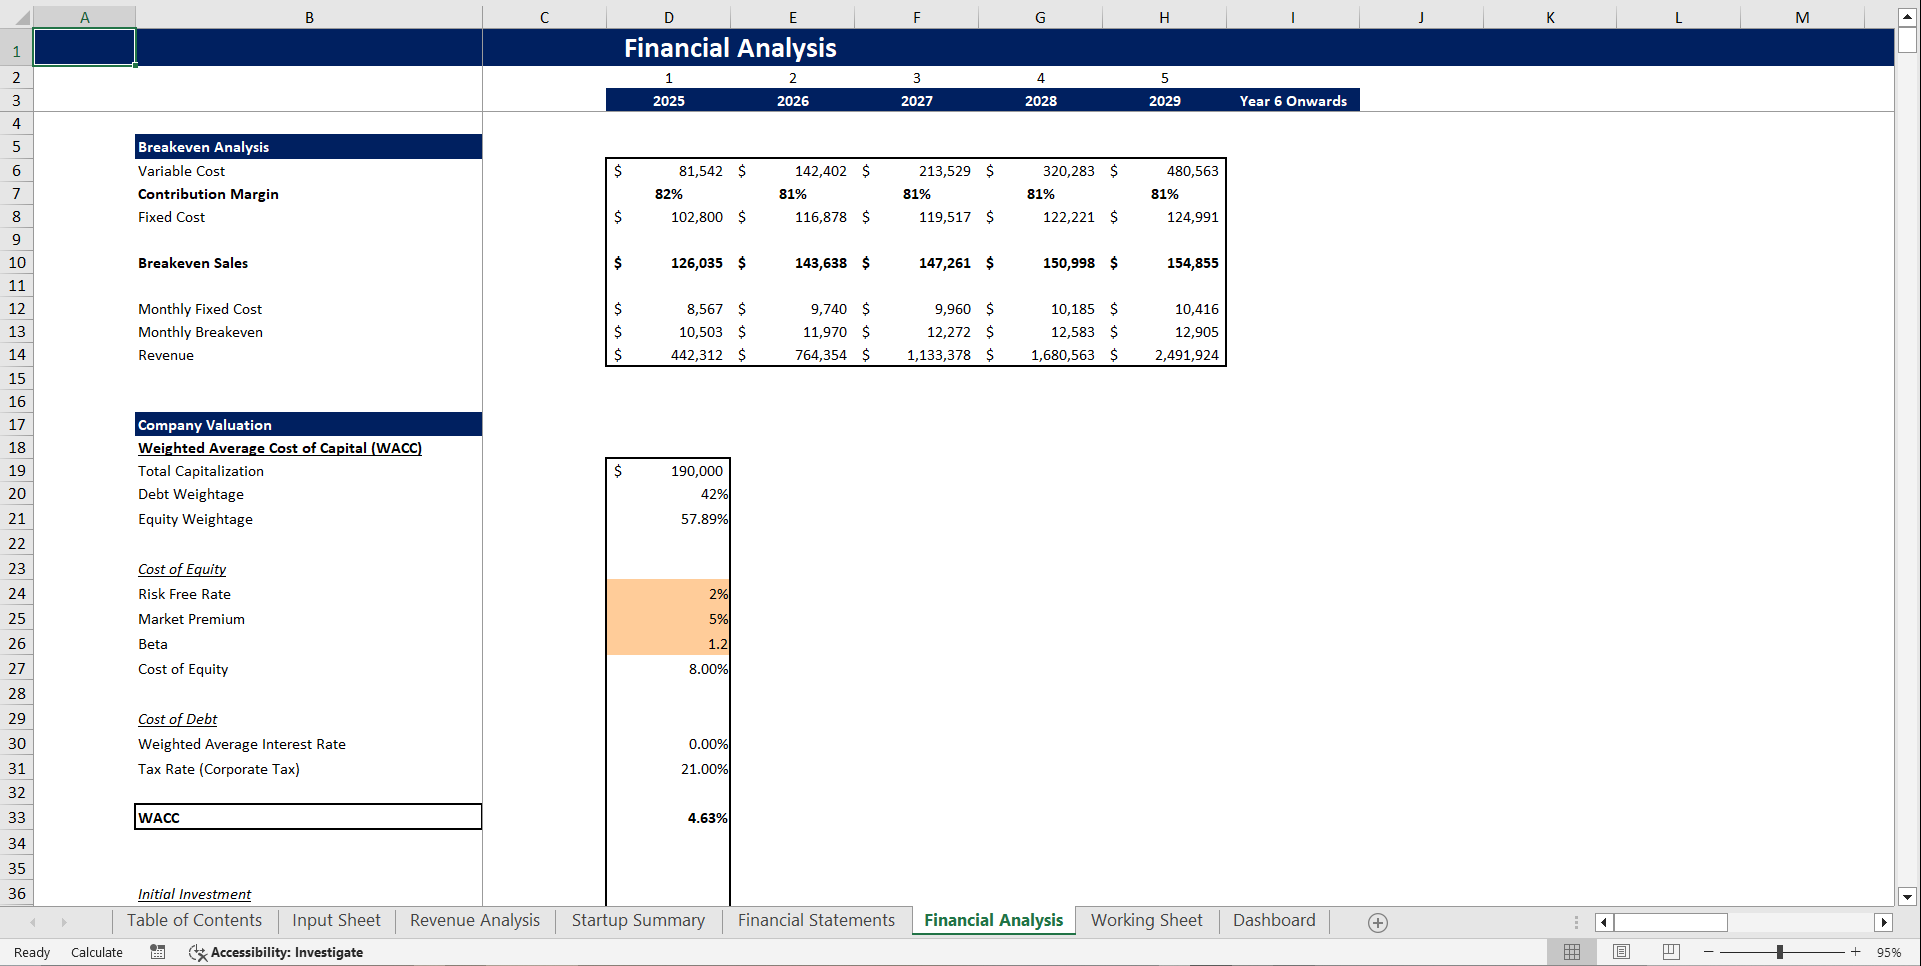The height and width of the screenshot is (966, 1921).
Task: Select the Normal view icon
Action: tap(1571, 951)
